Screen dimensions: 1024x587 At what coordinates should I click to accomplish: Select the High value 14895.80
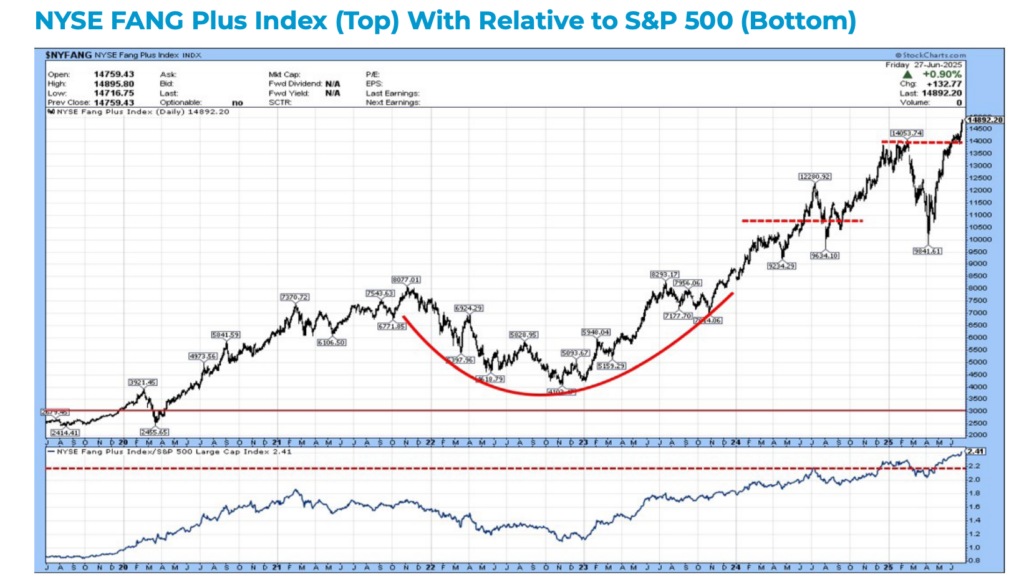point(114,84)
